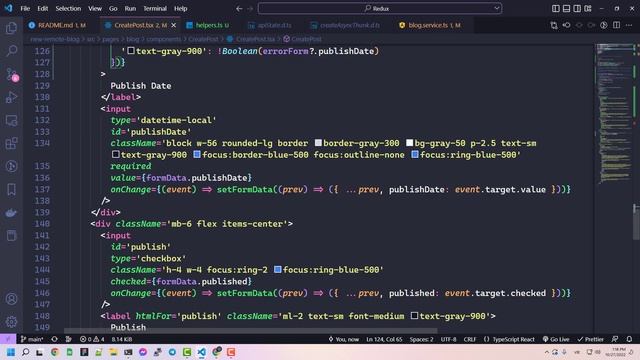Click the editor vertical scrollbar thumb
Viewport: 640px width, 360px height.
(636, 222)
